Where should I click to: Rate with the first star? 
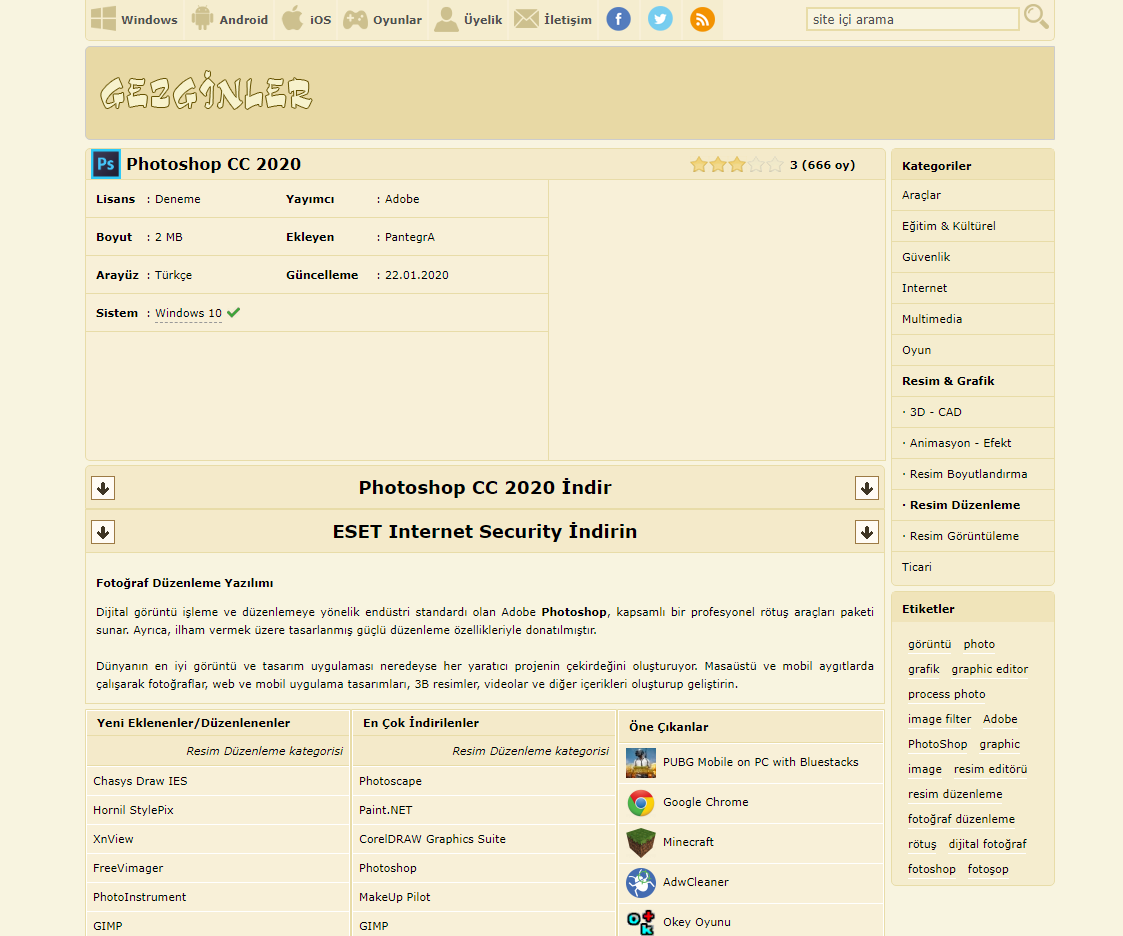(699, 165)
